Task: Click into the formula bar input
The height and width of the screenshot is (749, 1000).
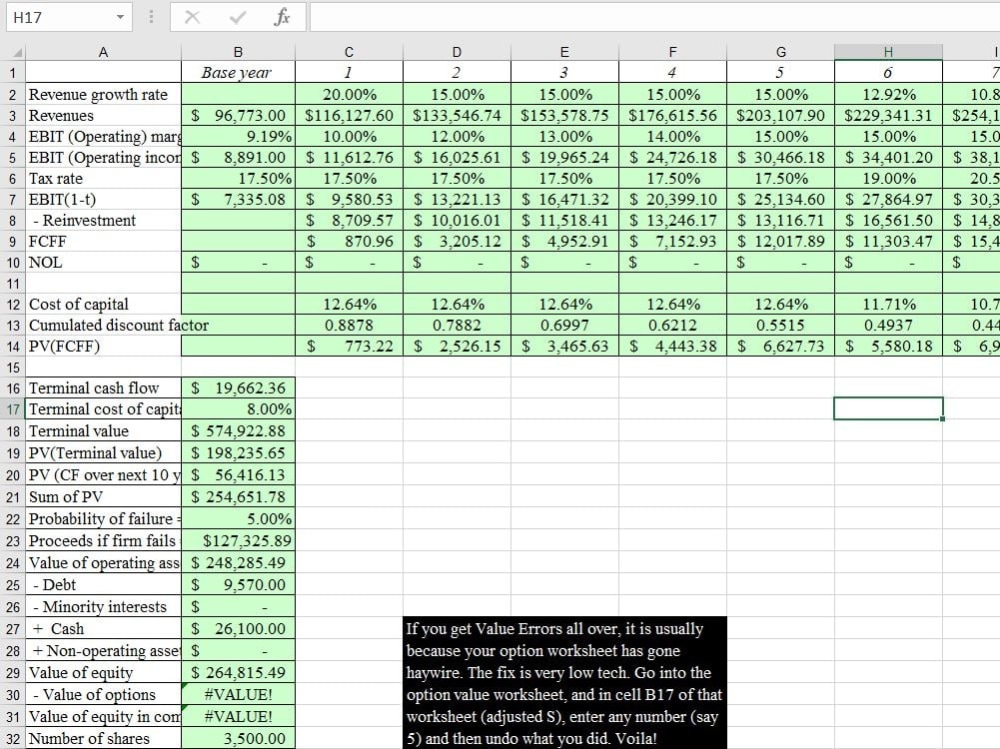Action: click(654, 17)
